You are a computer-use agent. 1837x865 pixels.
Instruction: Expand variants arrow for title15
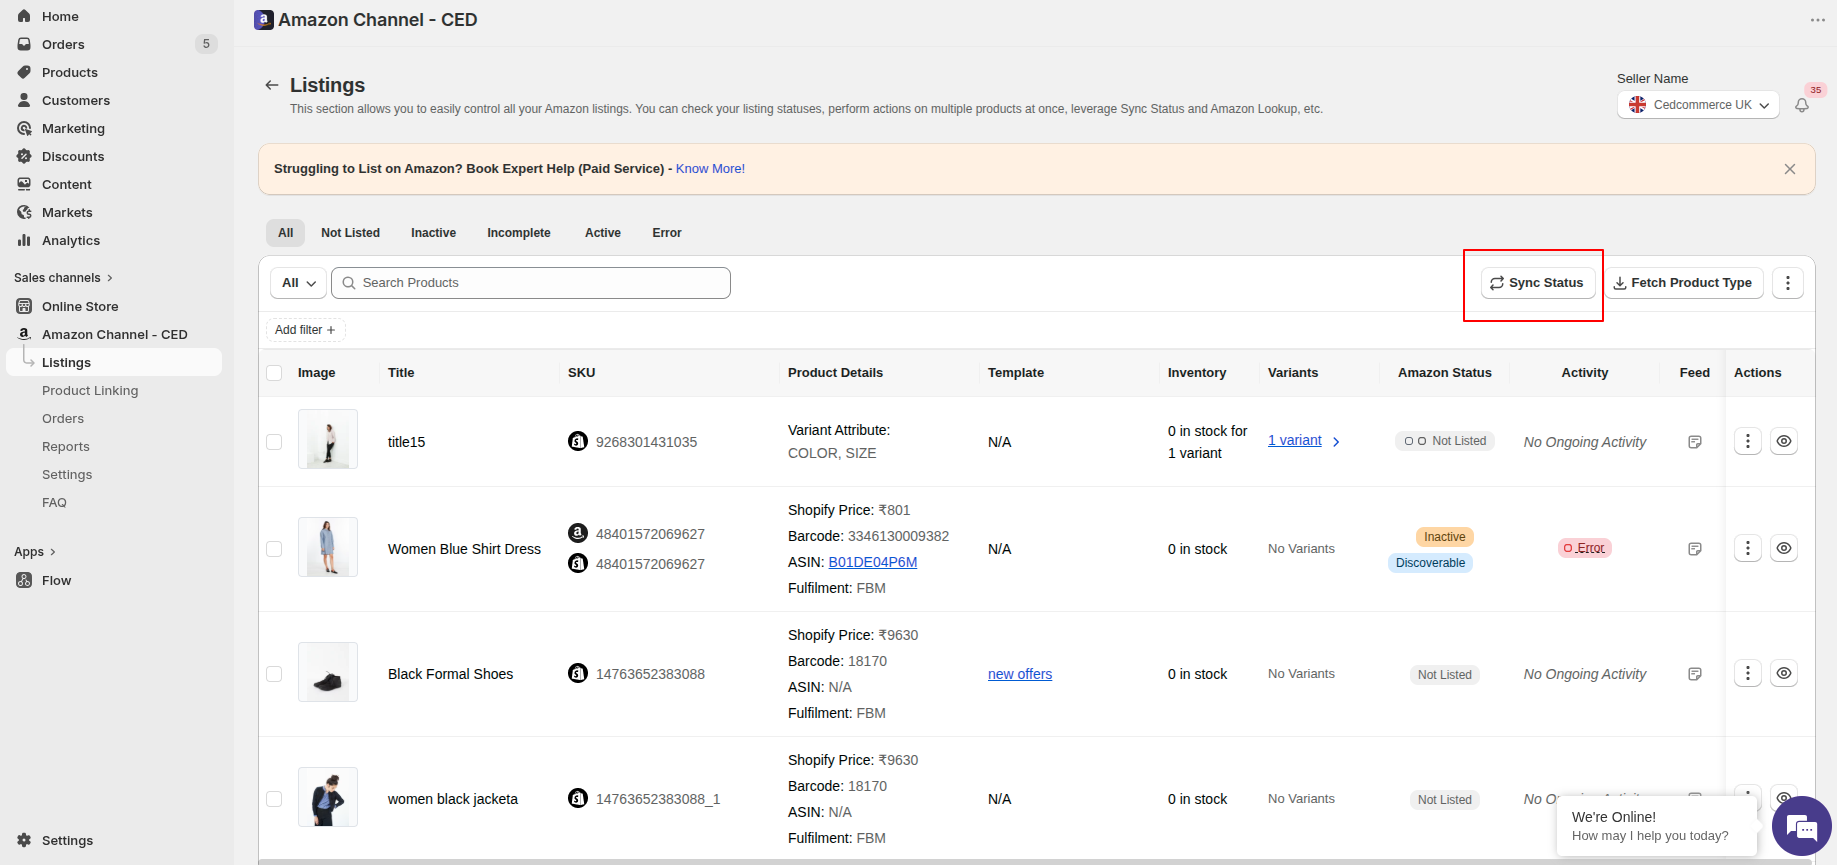(x=1336, y=442)
